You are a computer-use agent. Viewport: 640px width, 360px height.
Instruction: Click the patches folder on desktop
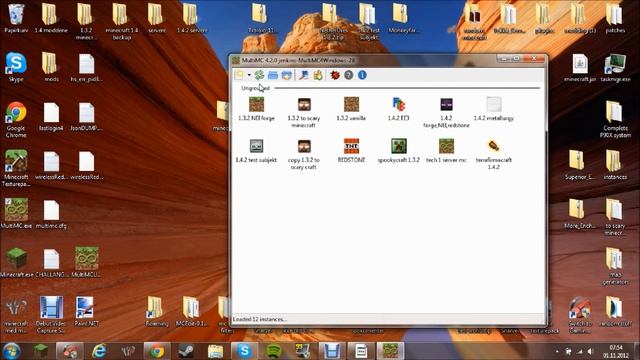point(615,18)
